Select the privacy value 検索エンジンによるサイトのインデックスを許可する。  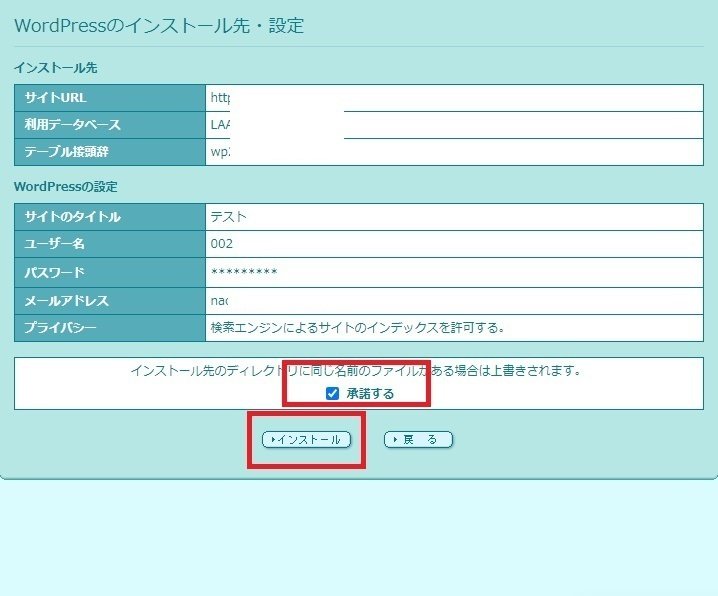click(358, 328)
